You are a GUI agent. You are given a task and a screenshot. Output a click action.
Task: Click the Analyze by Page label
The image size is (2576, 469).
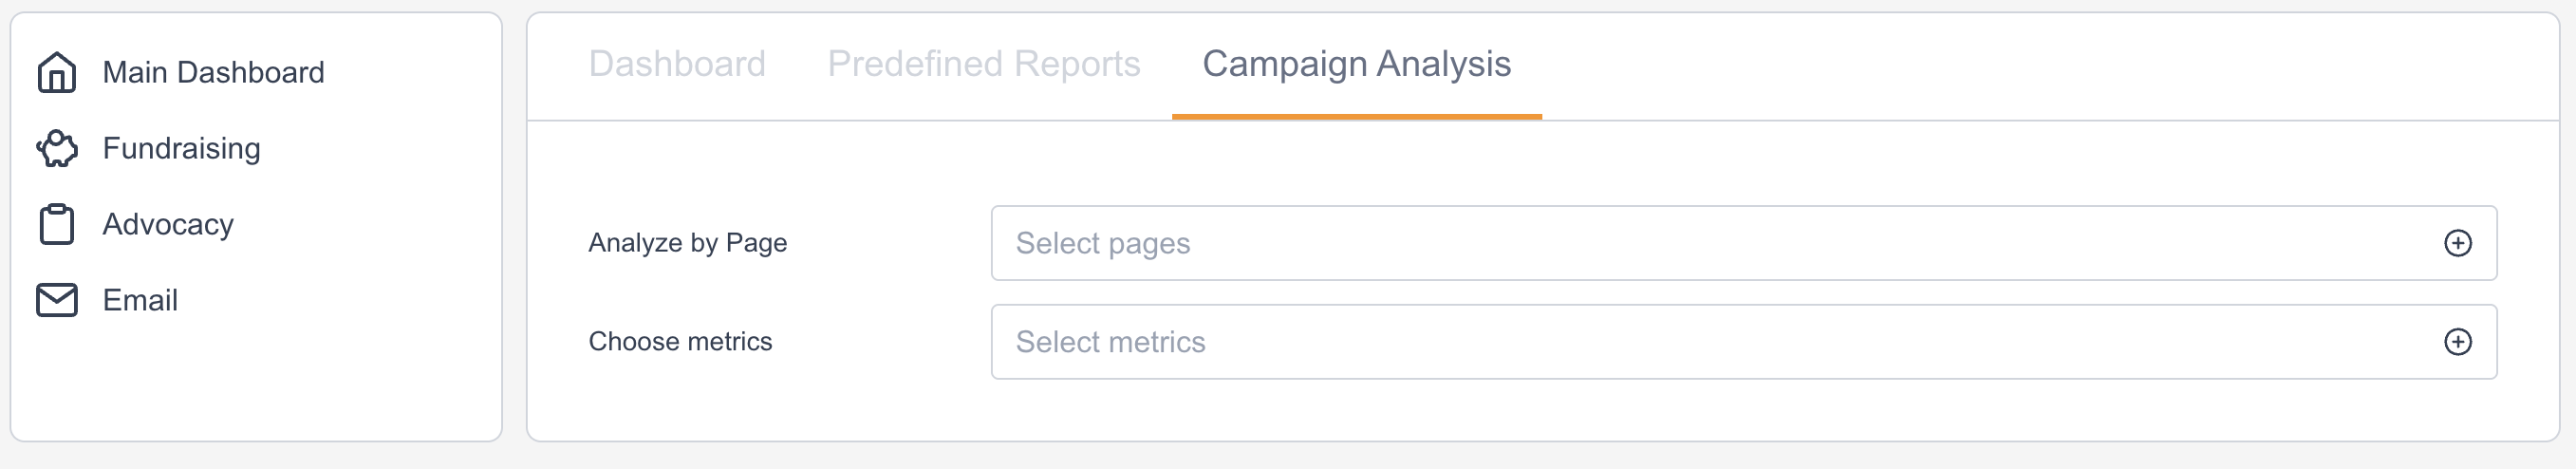687,243
